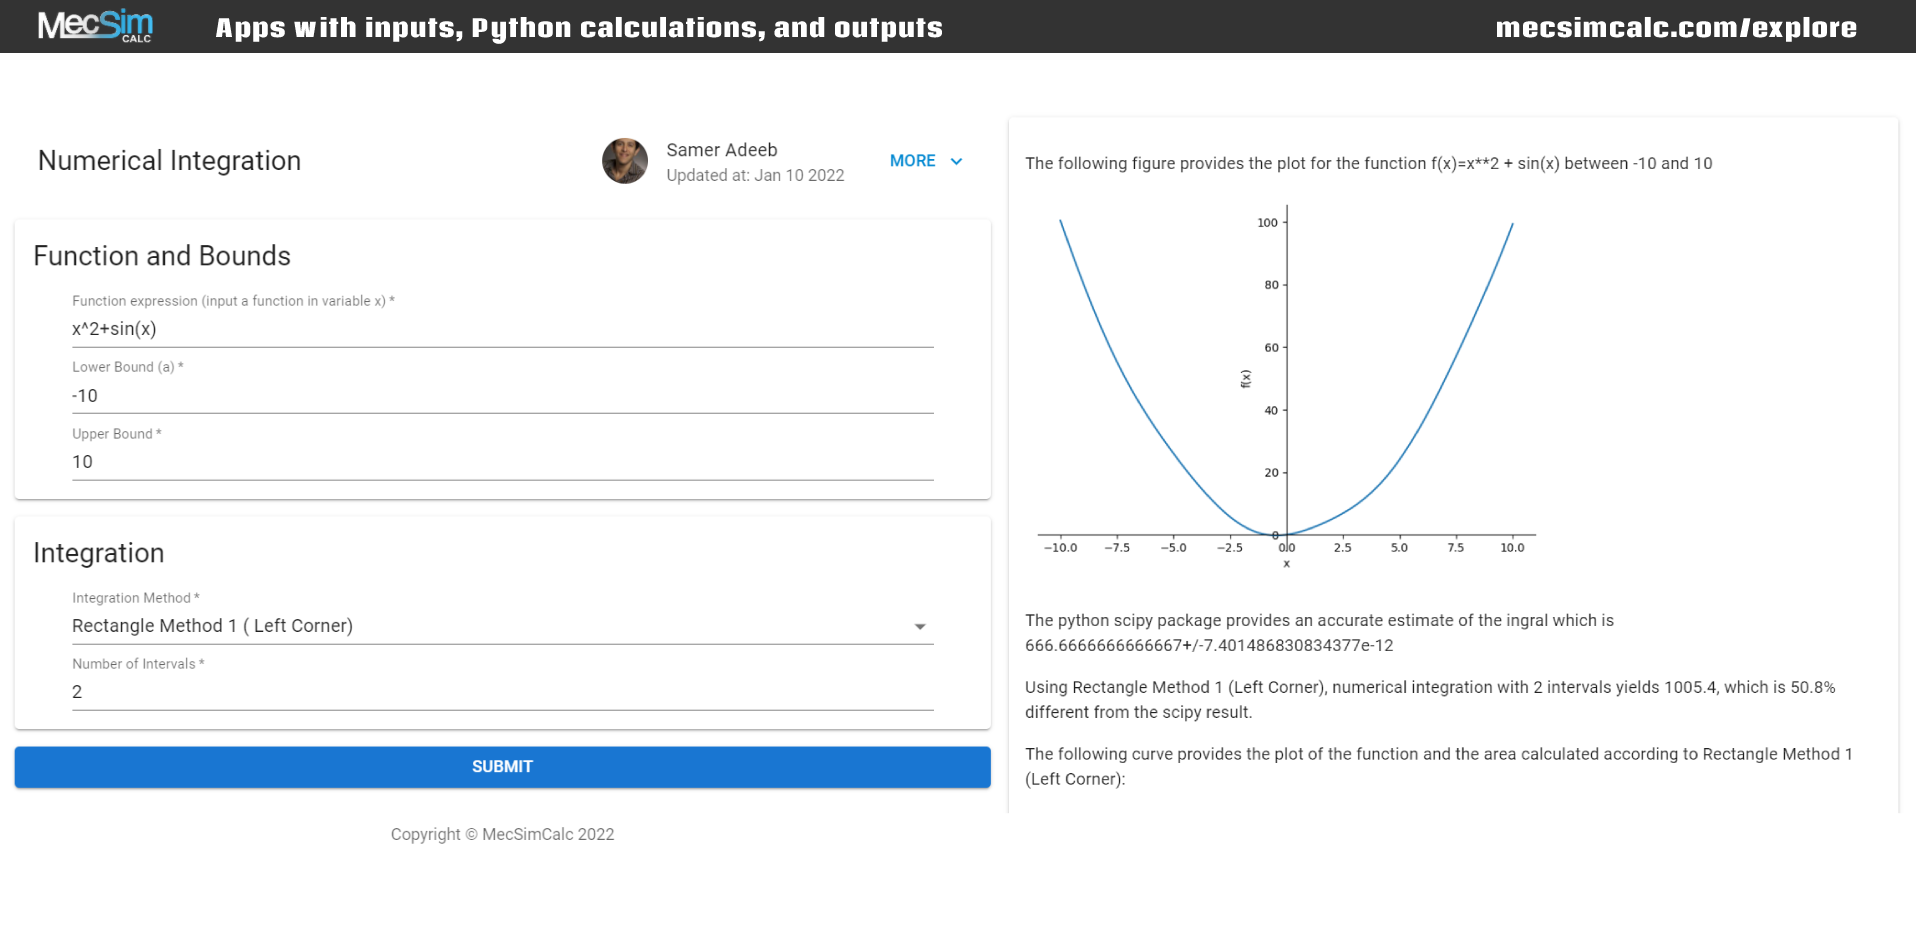Select the Lower Bound input showing -10
The image size is (1916, 925).
click(x=500, y=395)
